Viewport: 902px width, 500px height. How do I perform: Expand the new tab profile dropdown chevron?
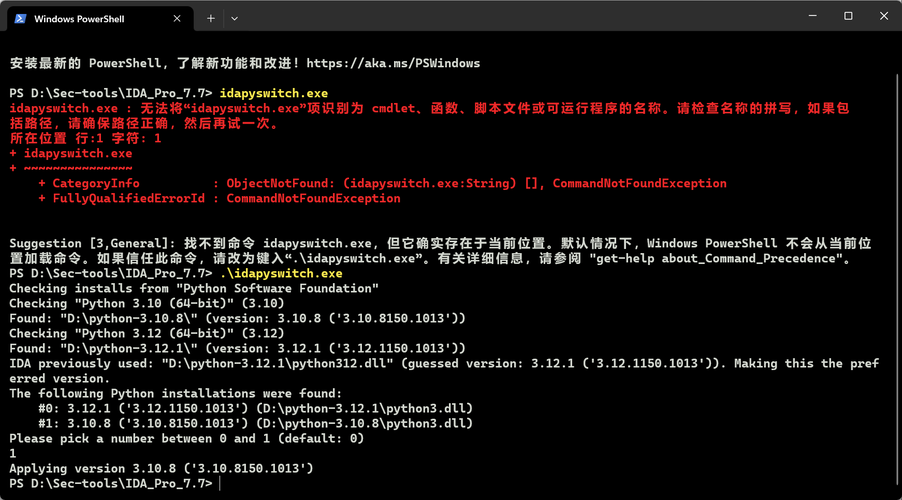click(x=234, y=18)
